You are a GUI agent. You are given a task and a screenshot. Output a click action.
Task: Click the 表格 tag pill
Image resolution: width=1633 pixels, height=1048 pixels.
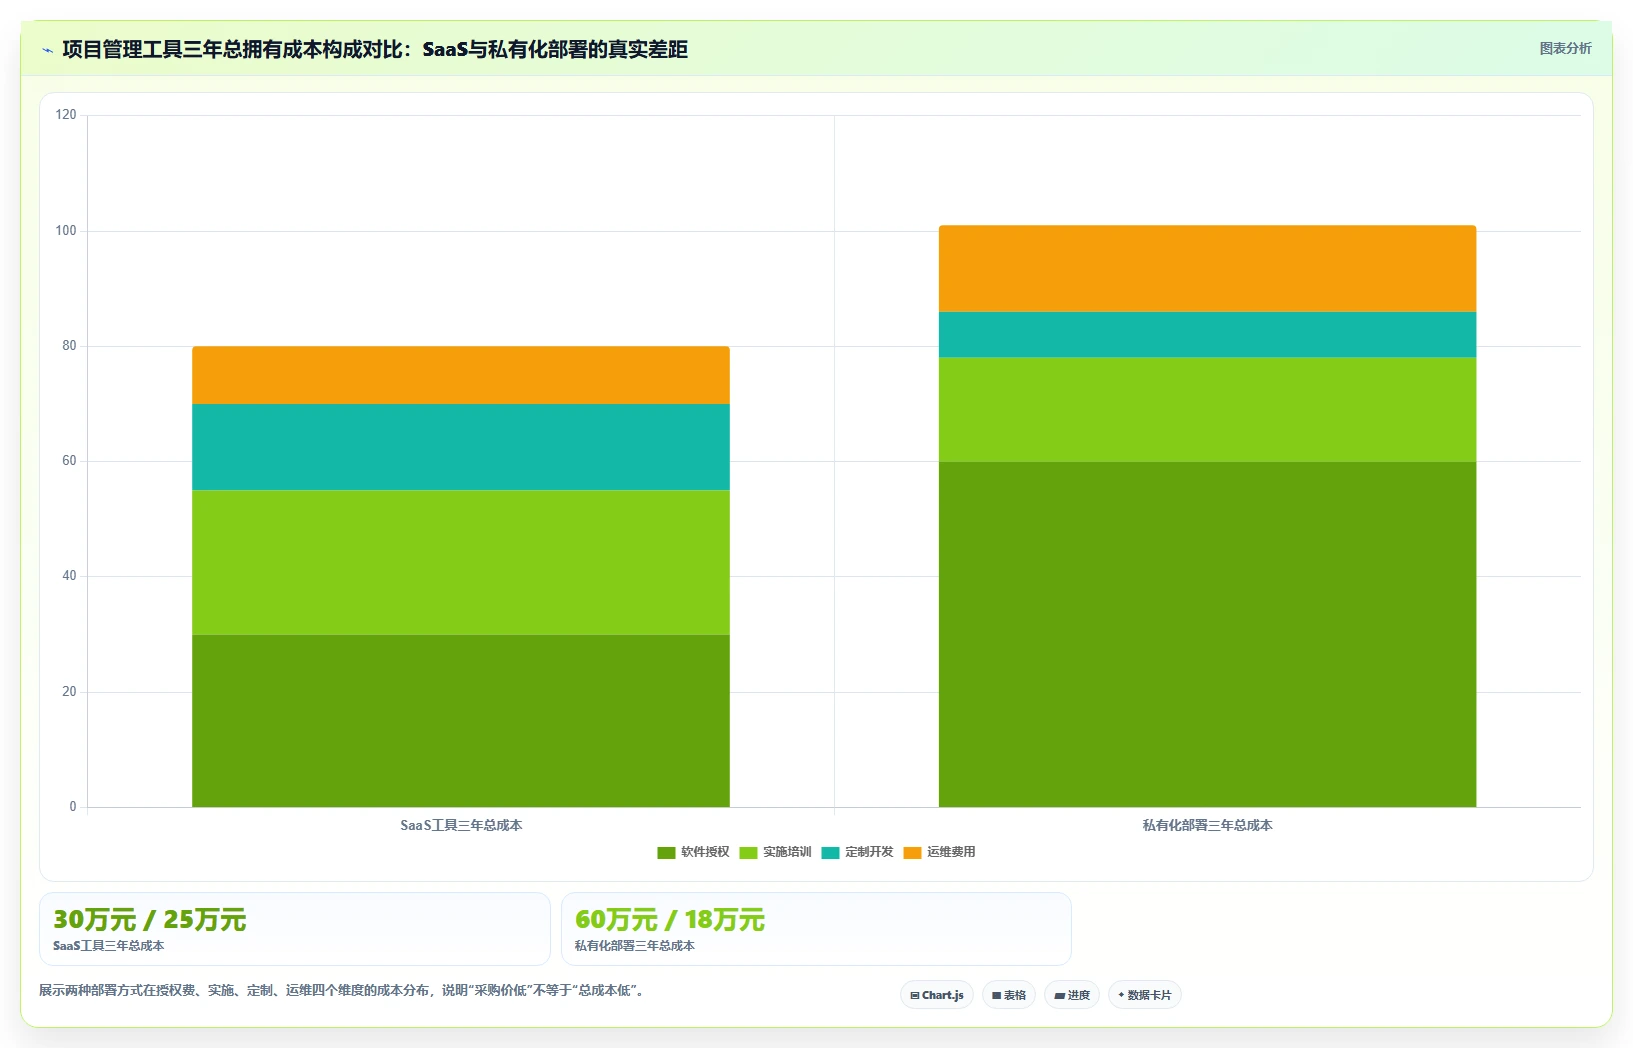(1009, 995)
